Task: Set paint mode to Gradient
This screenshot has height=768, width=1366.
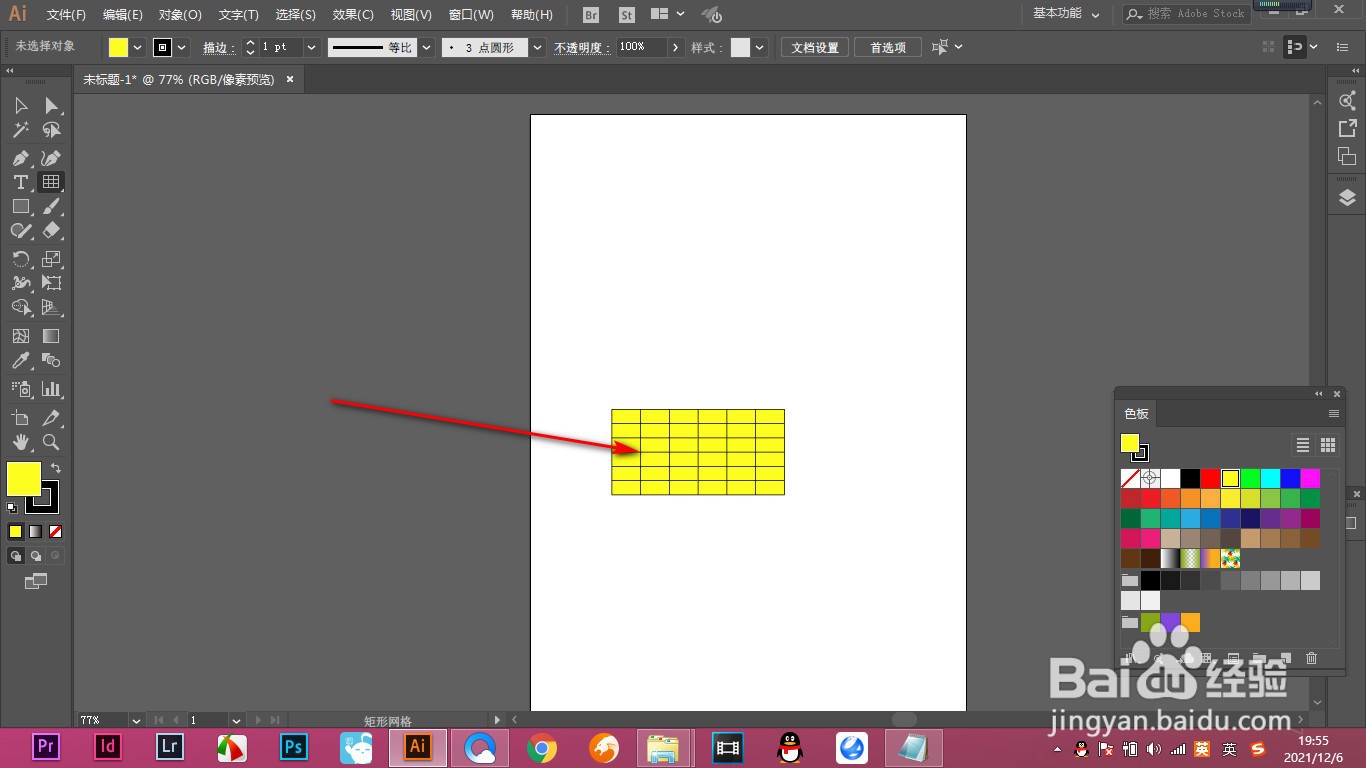Action: pos(35,531)
